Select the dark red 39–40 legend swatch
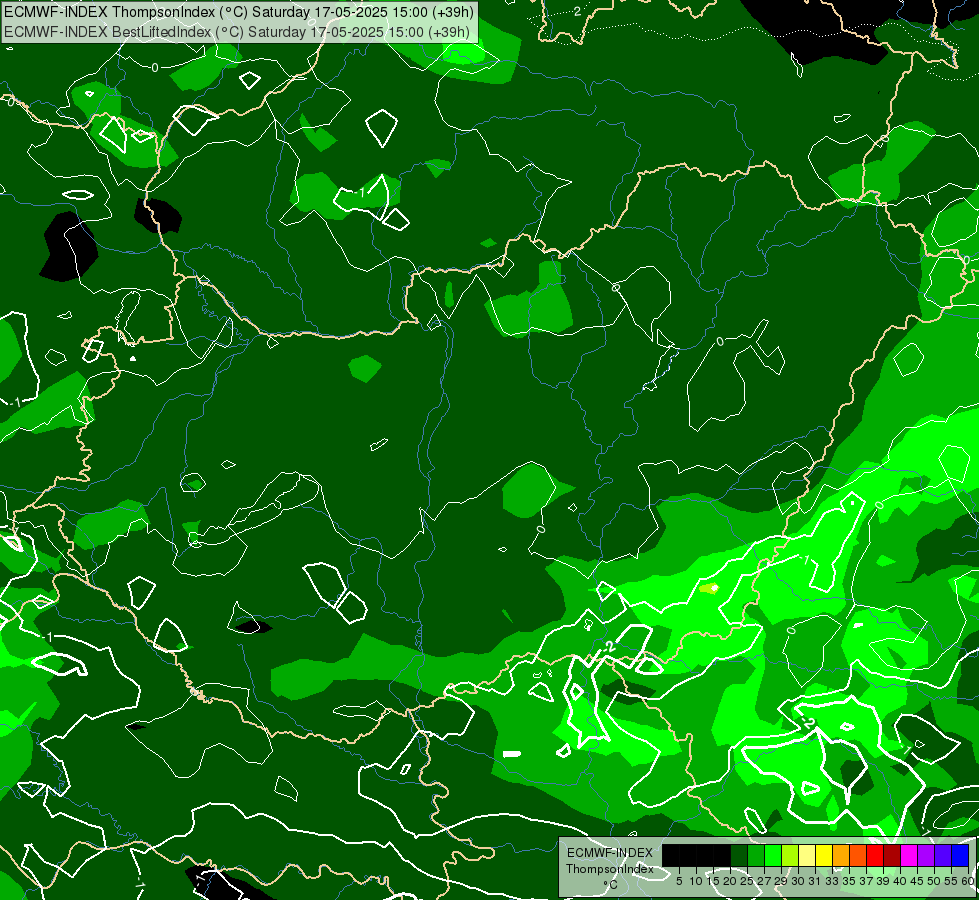Image resolution: width=979 pixels, height=900 pixels. [892, 855]
